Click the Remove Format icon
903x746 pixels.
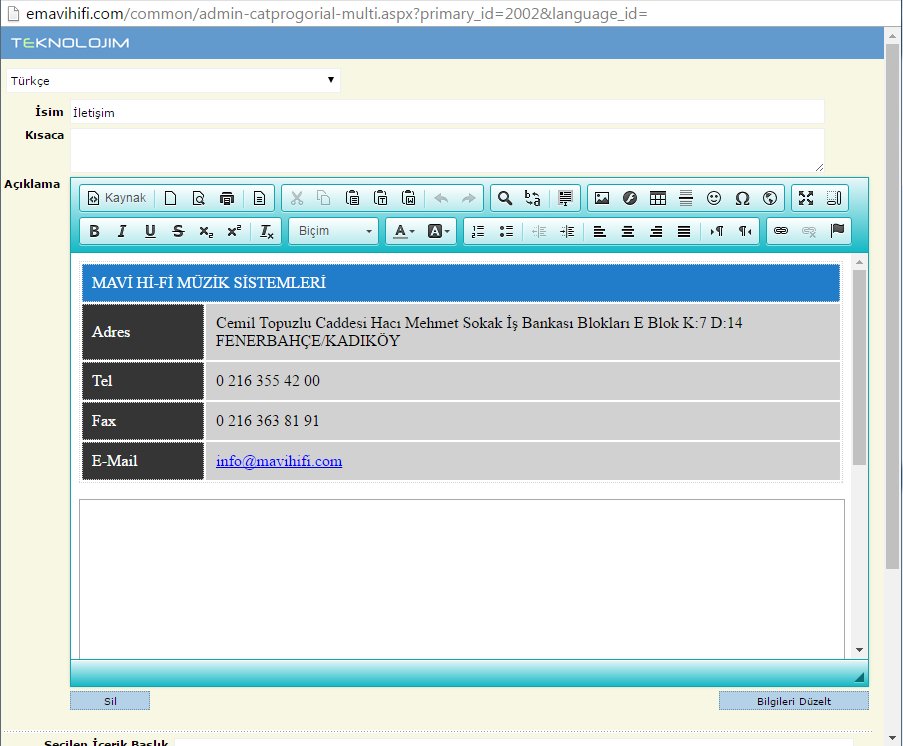click(267, 232)
